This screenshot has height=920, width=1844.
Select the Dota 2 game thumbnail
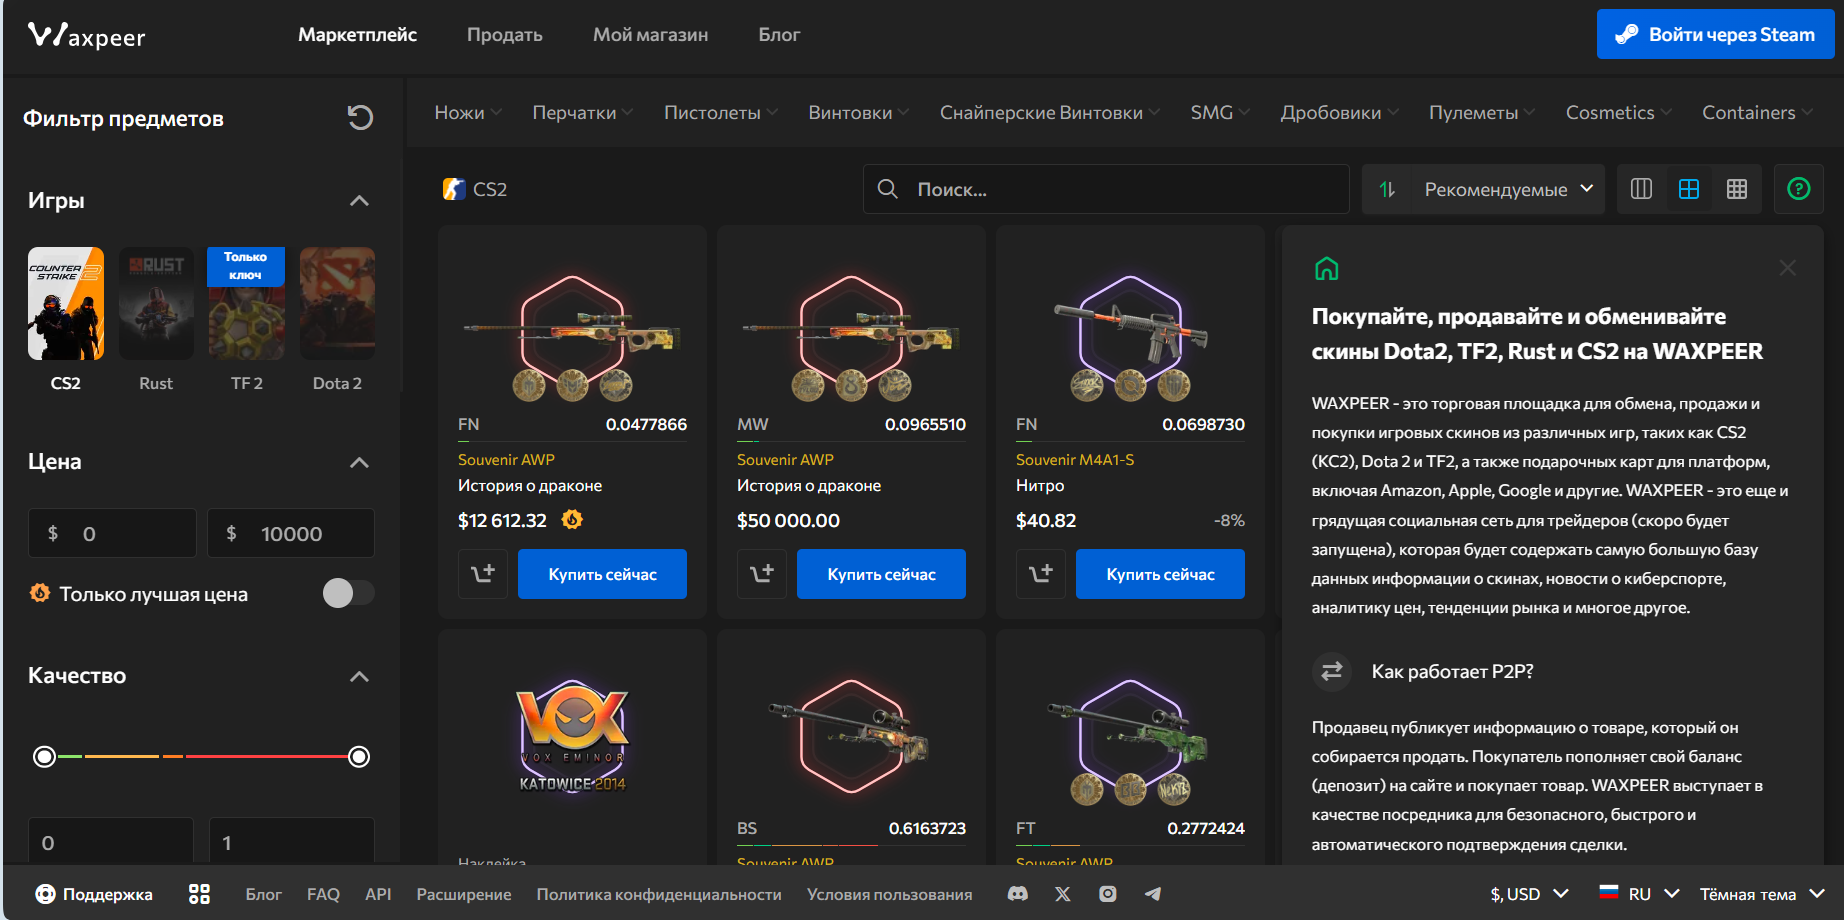point(337,303)
